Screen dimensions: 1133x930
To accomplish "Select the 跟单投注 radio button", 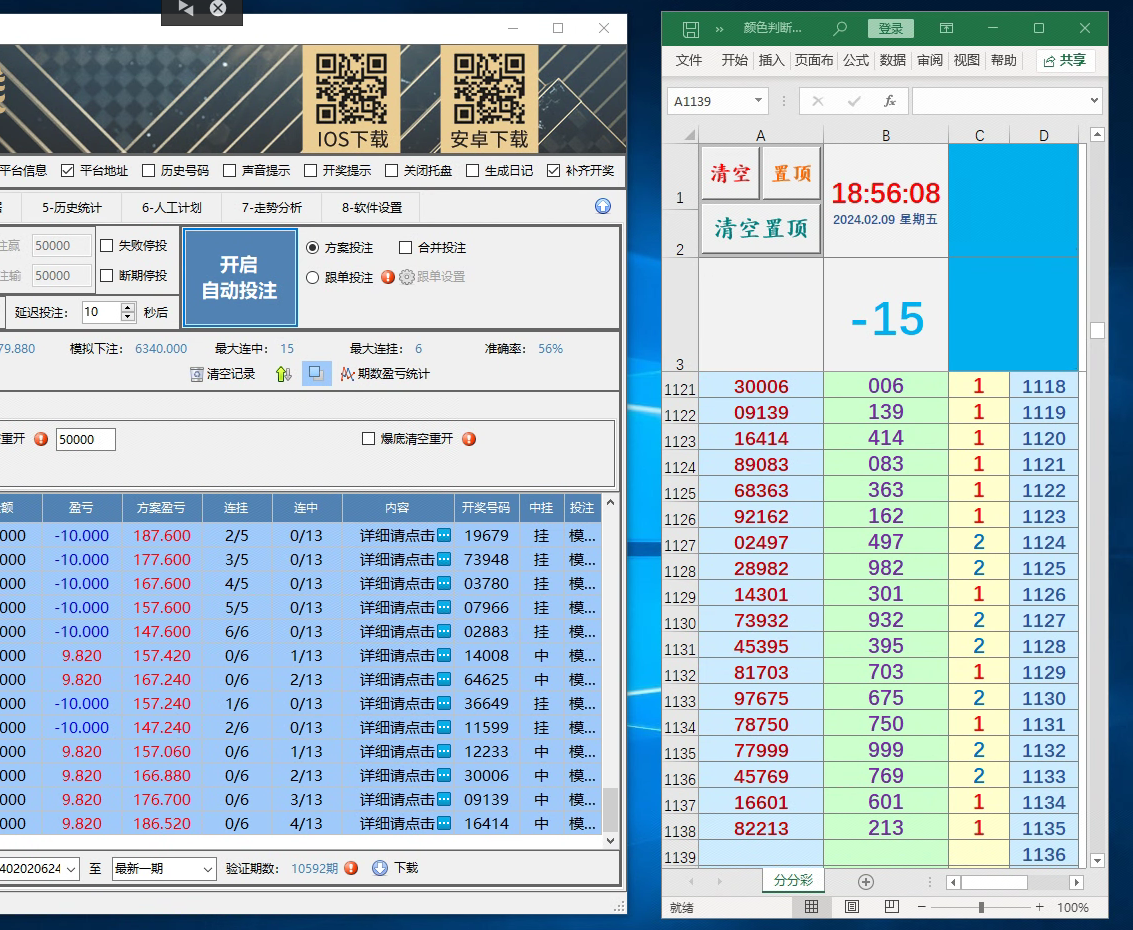I will [313, 277].
